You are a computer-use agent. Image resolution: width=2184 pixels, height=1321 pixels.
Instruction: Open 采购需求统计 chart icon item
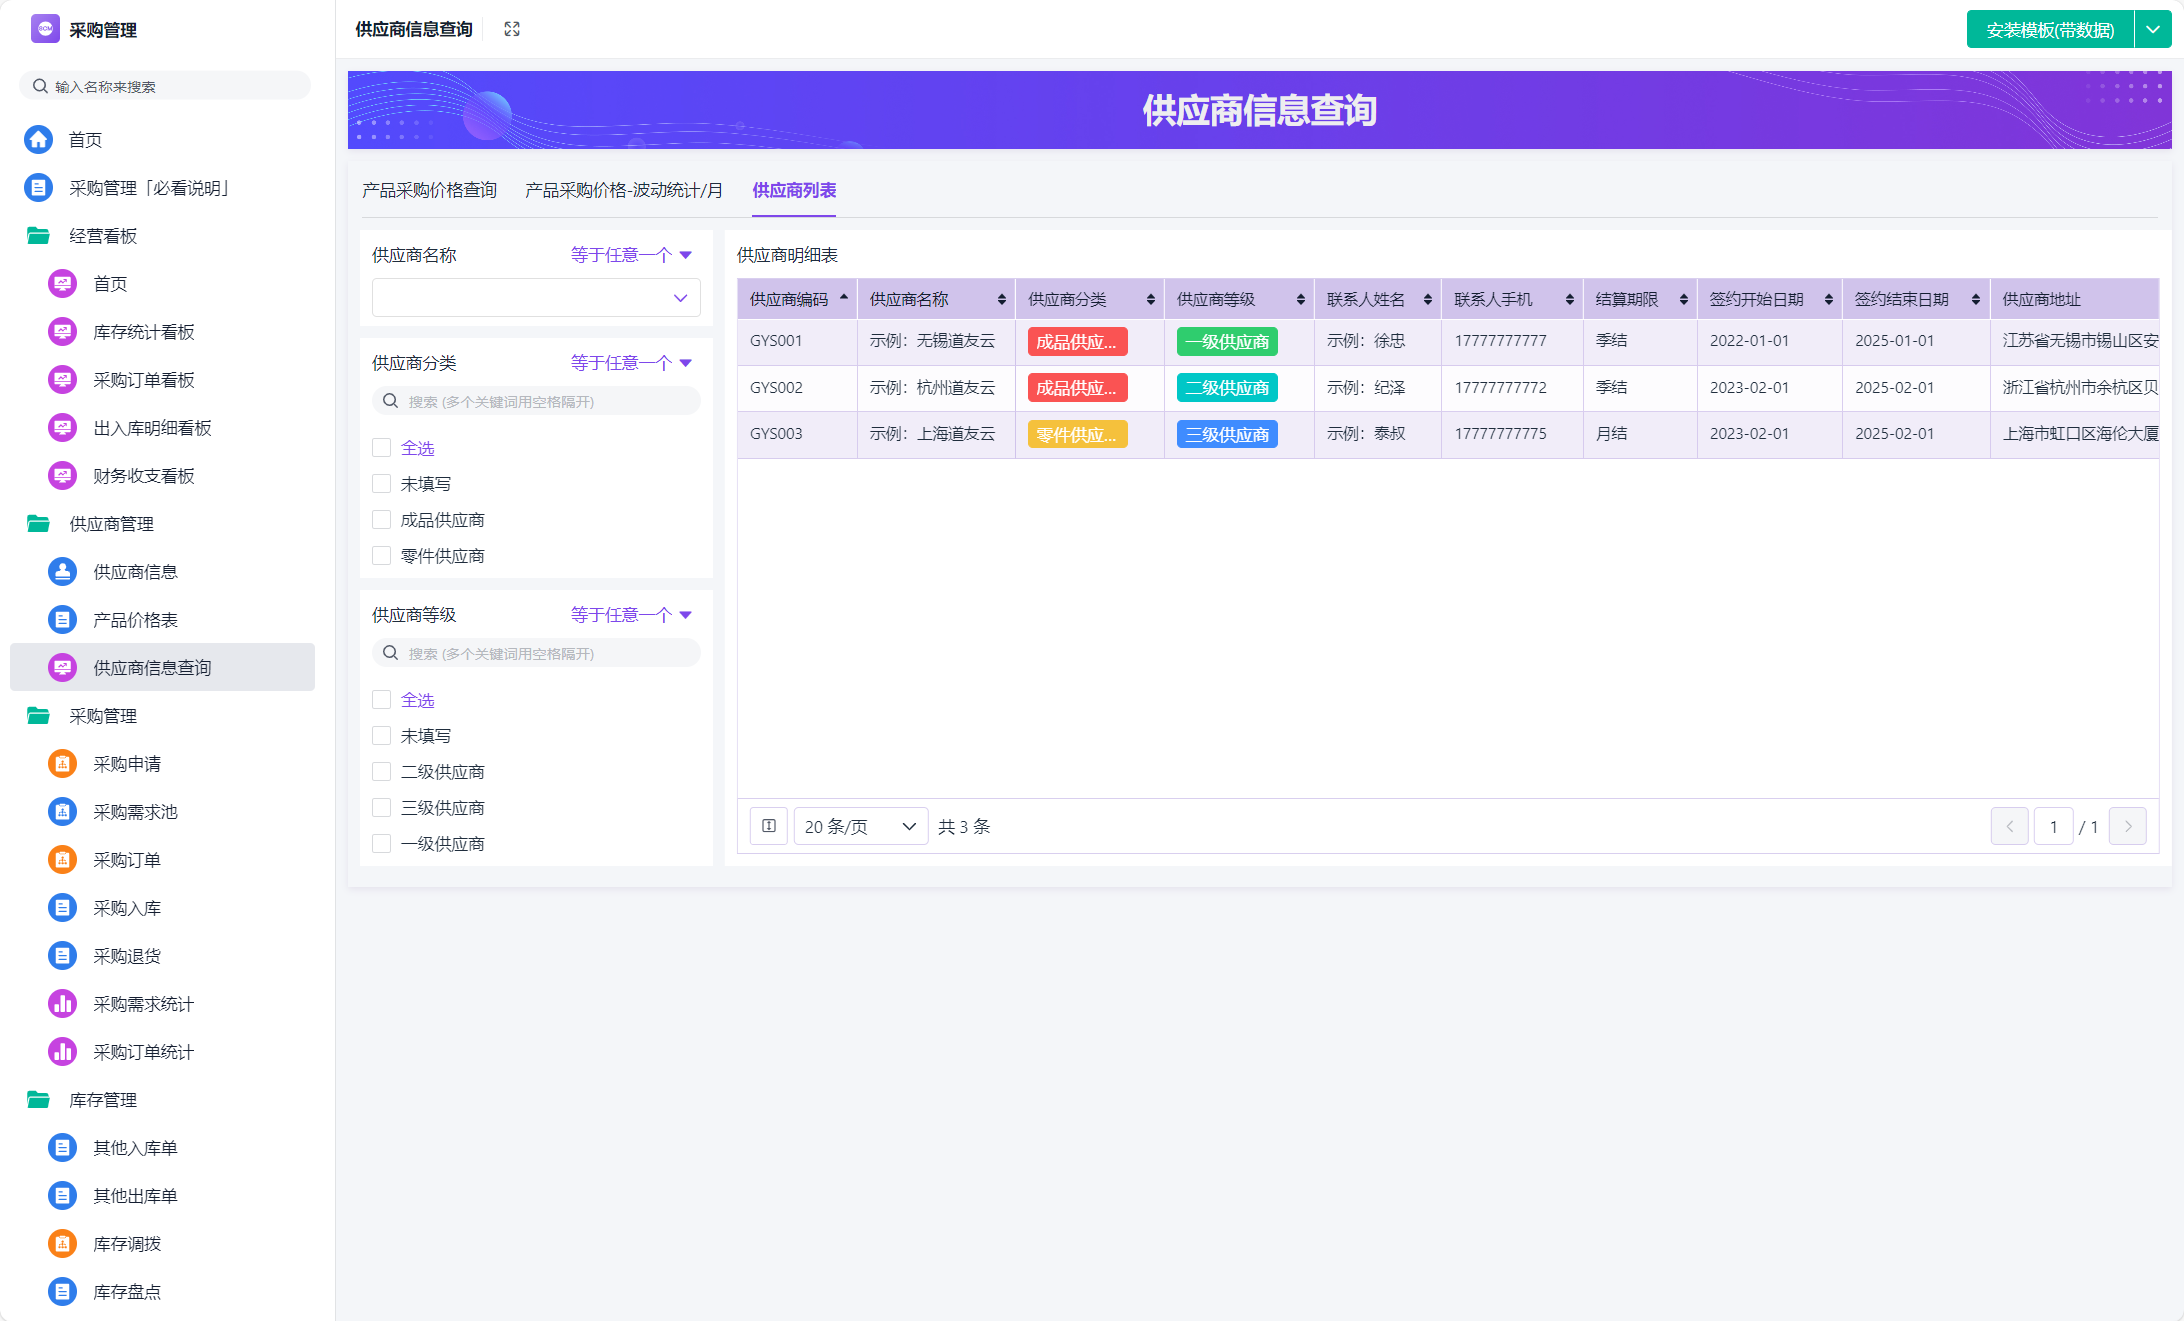tap(62, 1004)
